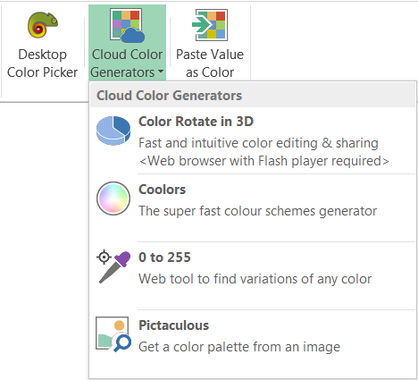Select the Coolors menu entry
Image resolution: width=418 pixels, height=380 pixels.
click(253, 208)
